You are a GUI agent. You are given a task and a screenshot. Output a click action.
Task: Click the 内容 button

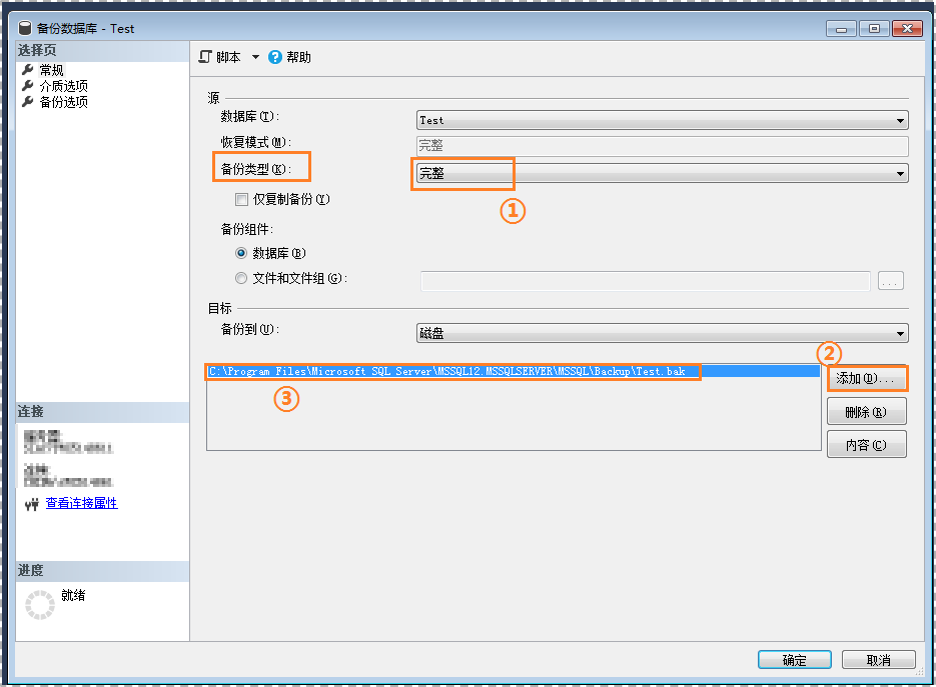pos(867,445)
